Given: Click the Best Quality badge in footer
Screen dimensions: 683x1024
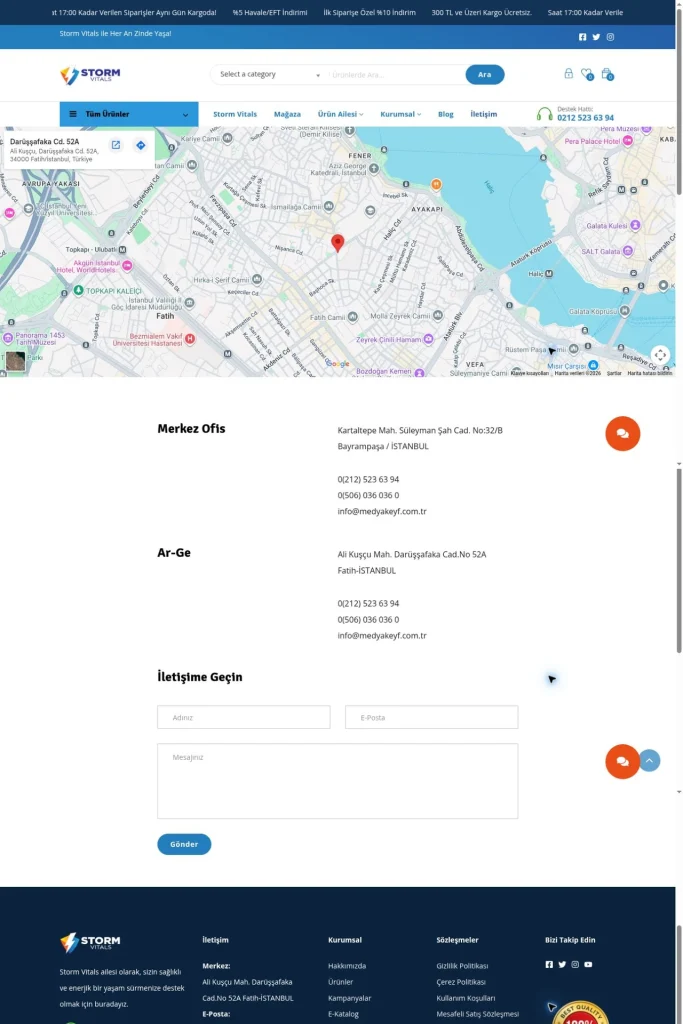Looking at the screenshot, I should (580, 1012).
